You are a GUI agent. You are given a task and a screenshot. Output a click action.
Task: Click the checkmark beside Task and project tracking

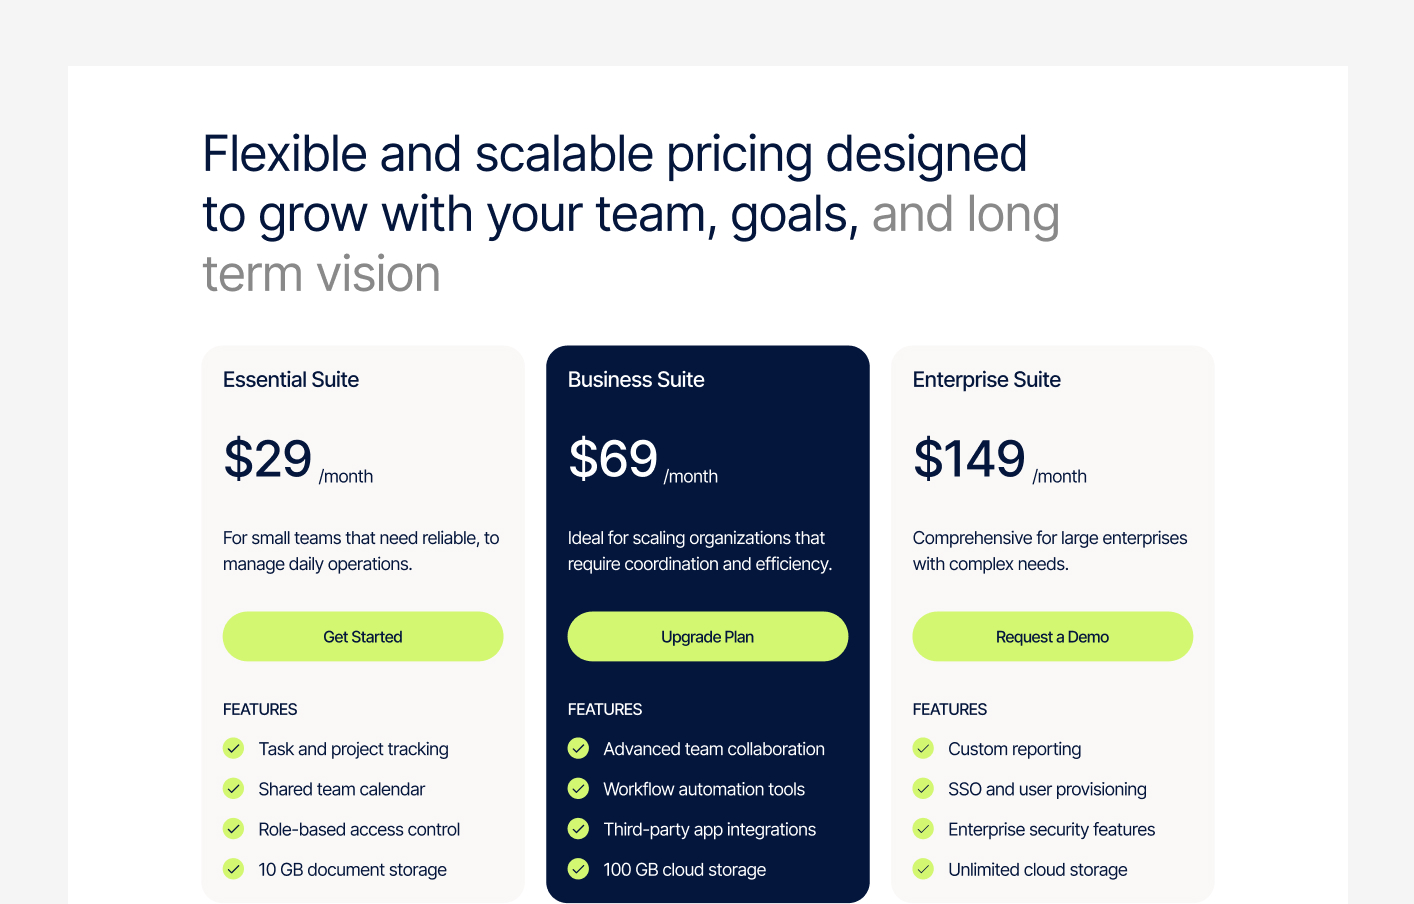233,748
